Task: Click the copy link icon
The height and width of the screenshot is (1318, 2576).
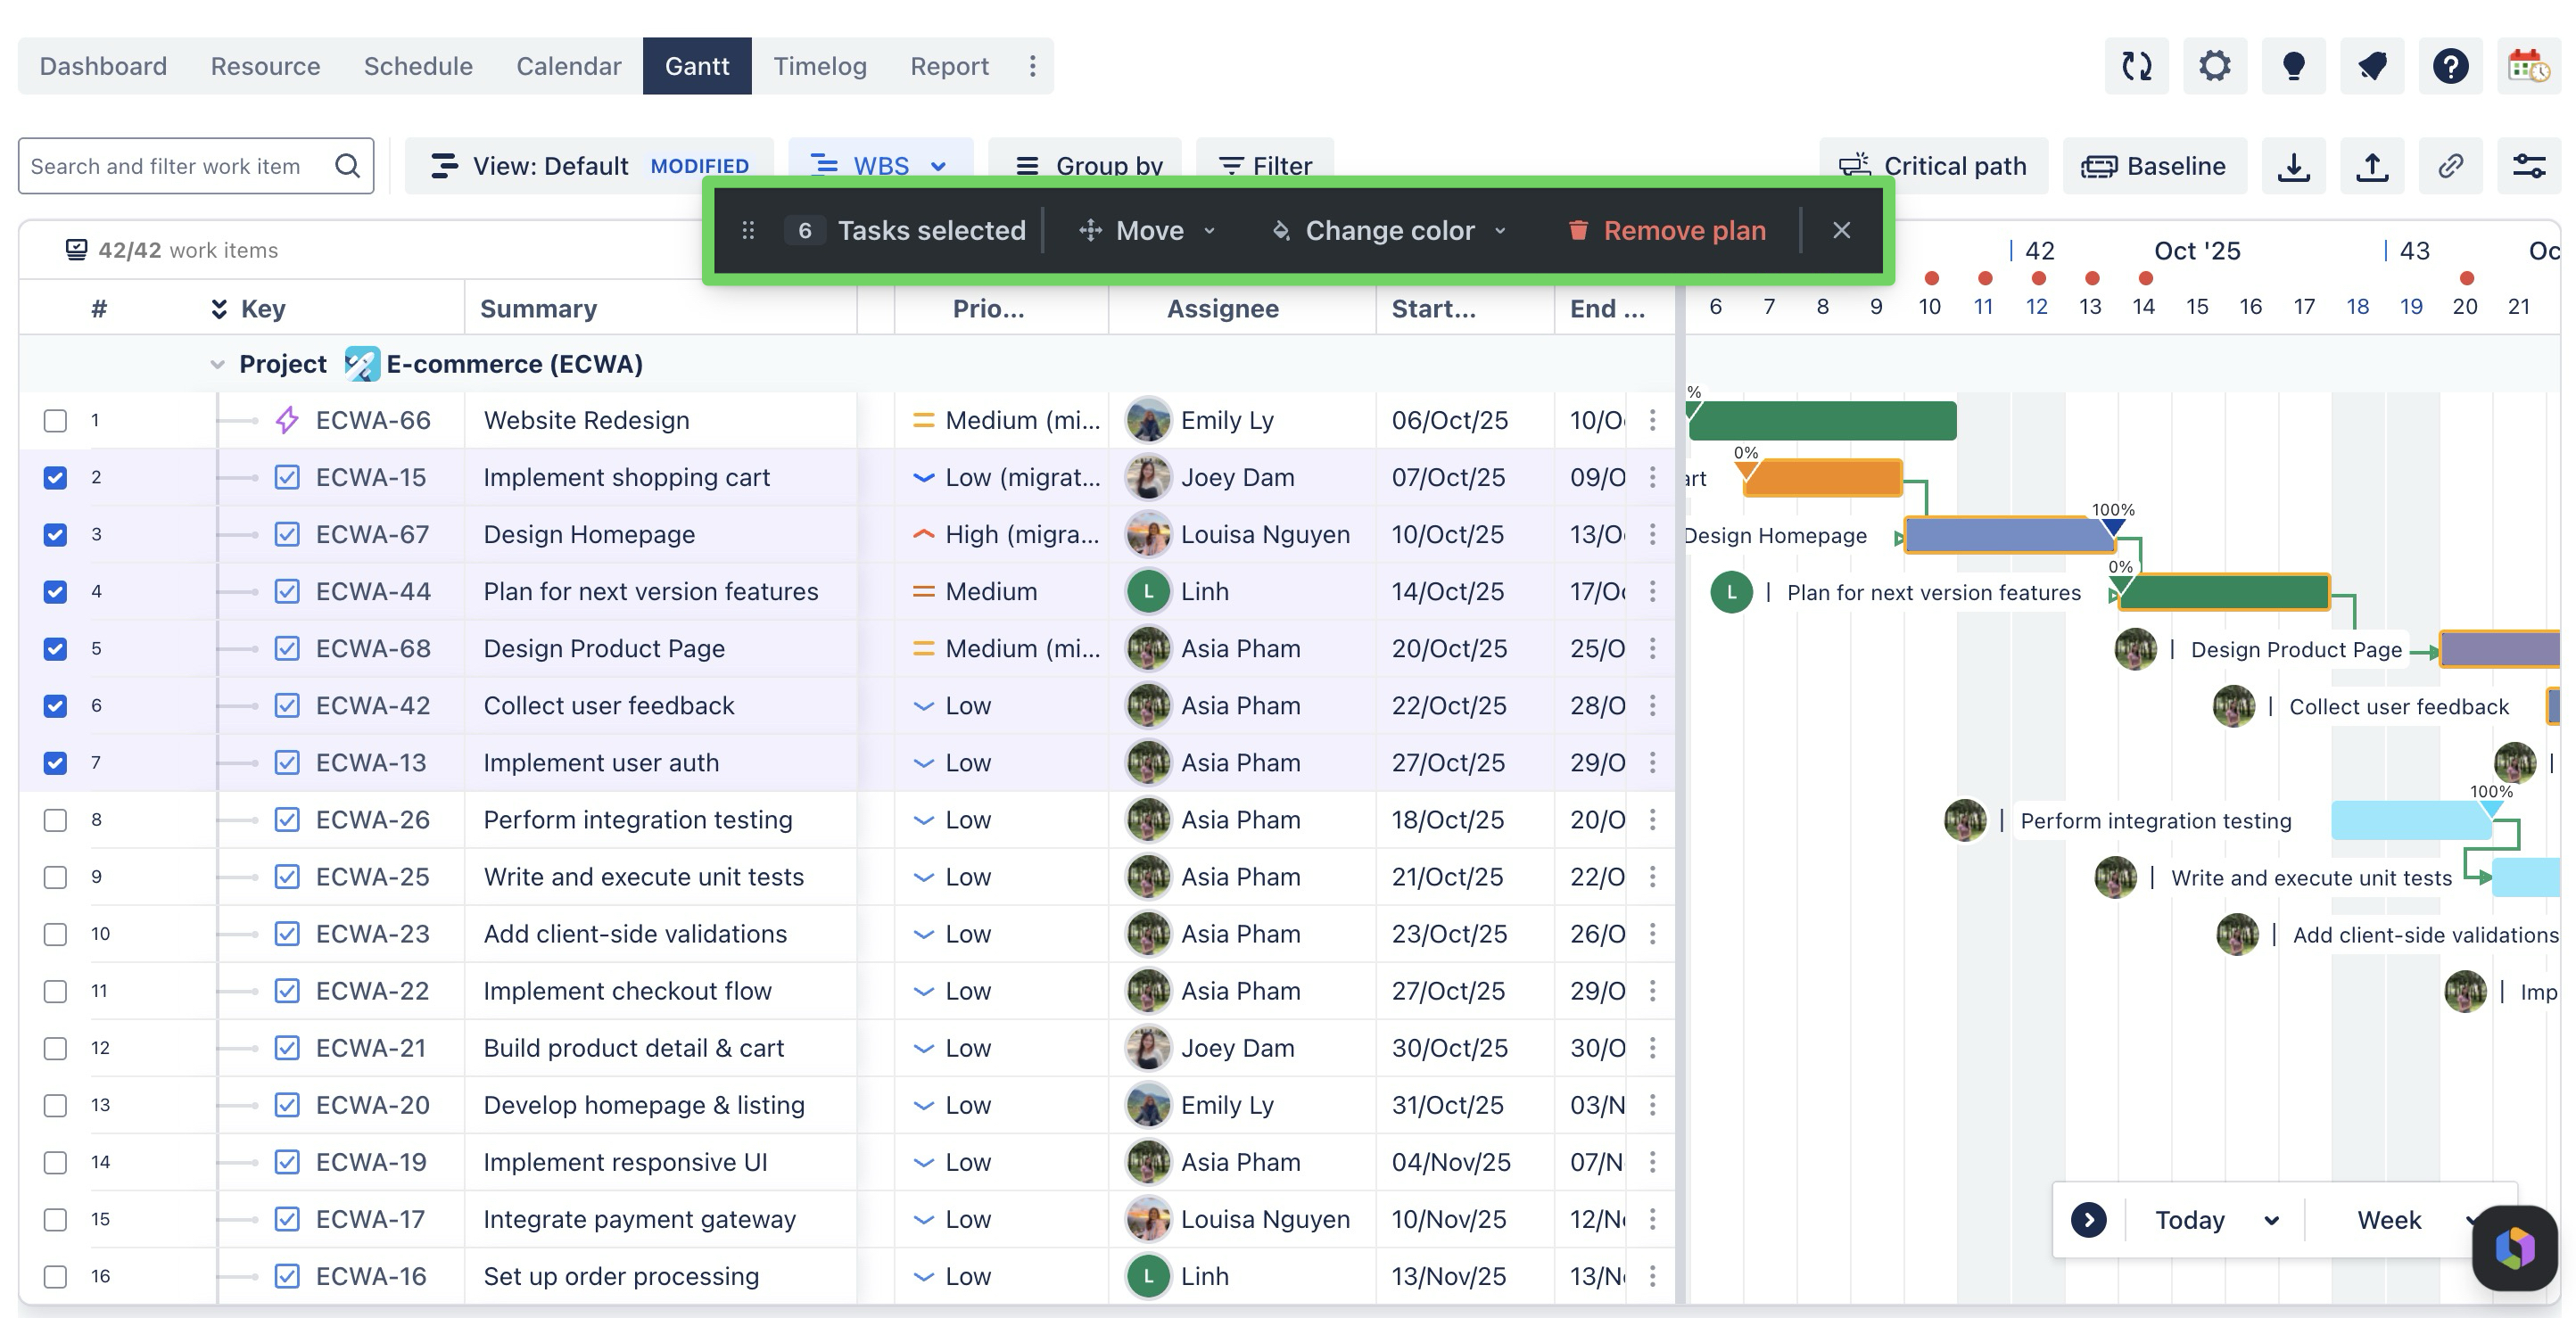Action: click(2450, 166)
